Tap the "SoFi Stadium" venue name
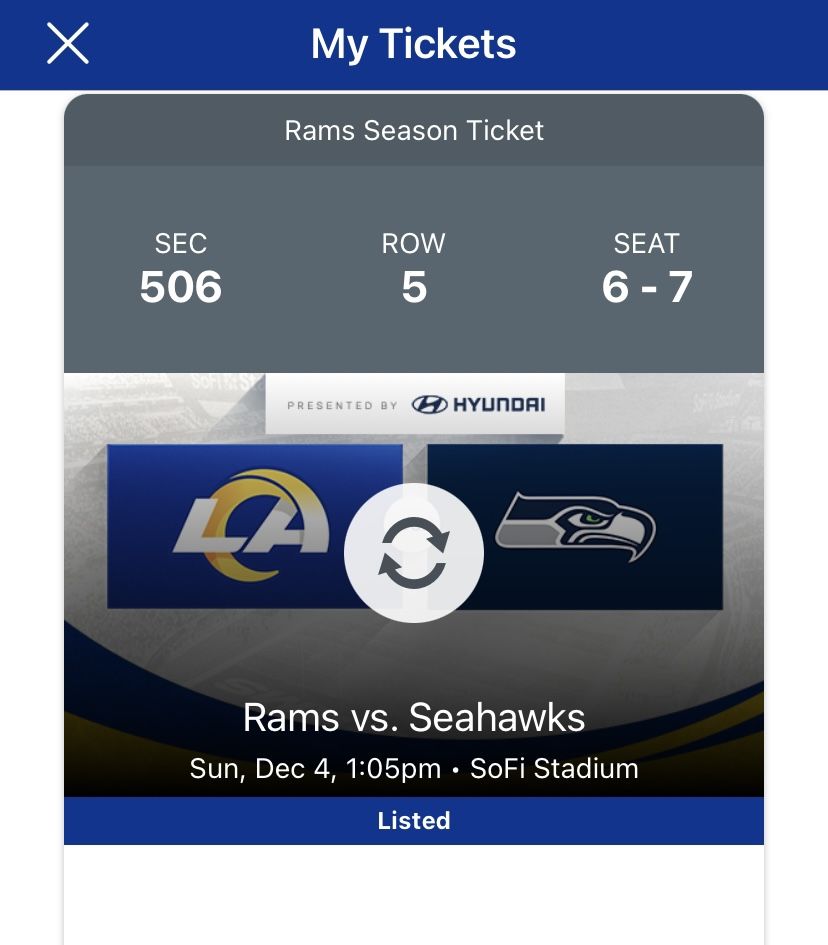 coord(554,769)
